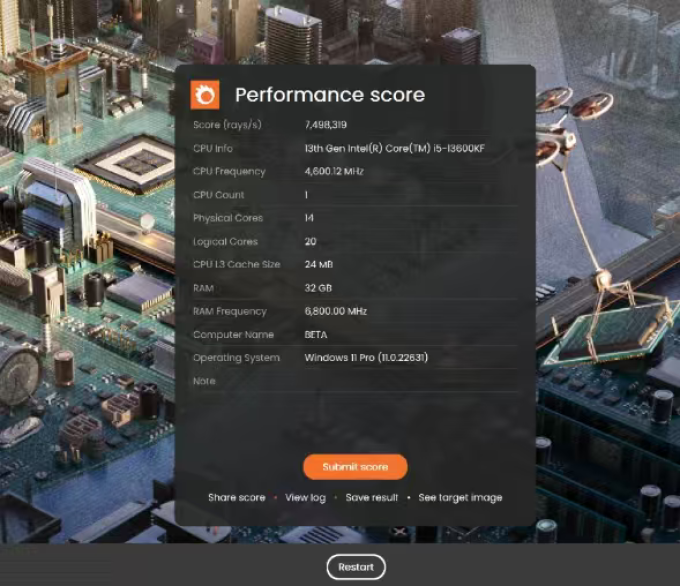Click the Performance score heading
This screenshot has width=680, height=586.
(330, 95)
